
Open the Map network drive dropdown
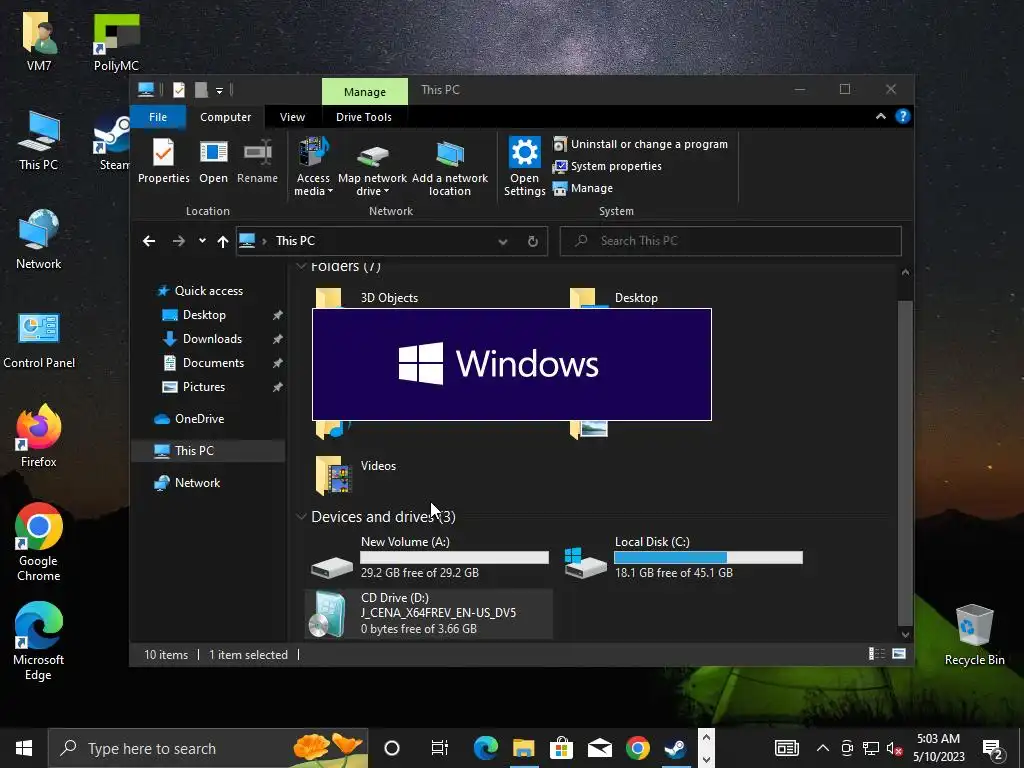coord(372,167)
